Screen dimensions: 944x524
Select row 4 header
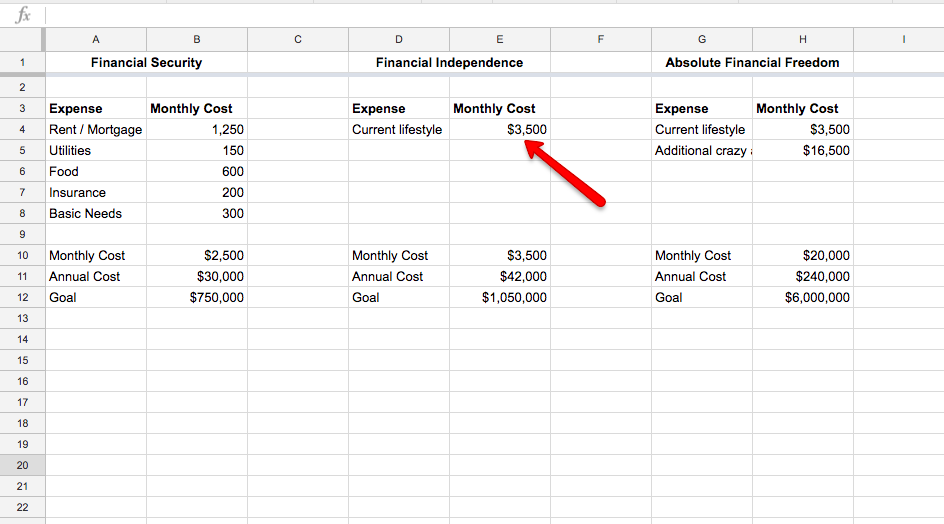(22, 129)
